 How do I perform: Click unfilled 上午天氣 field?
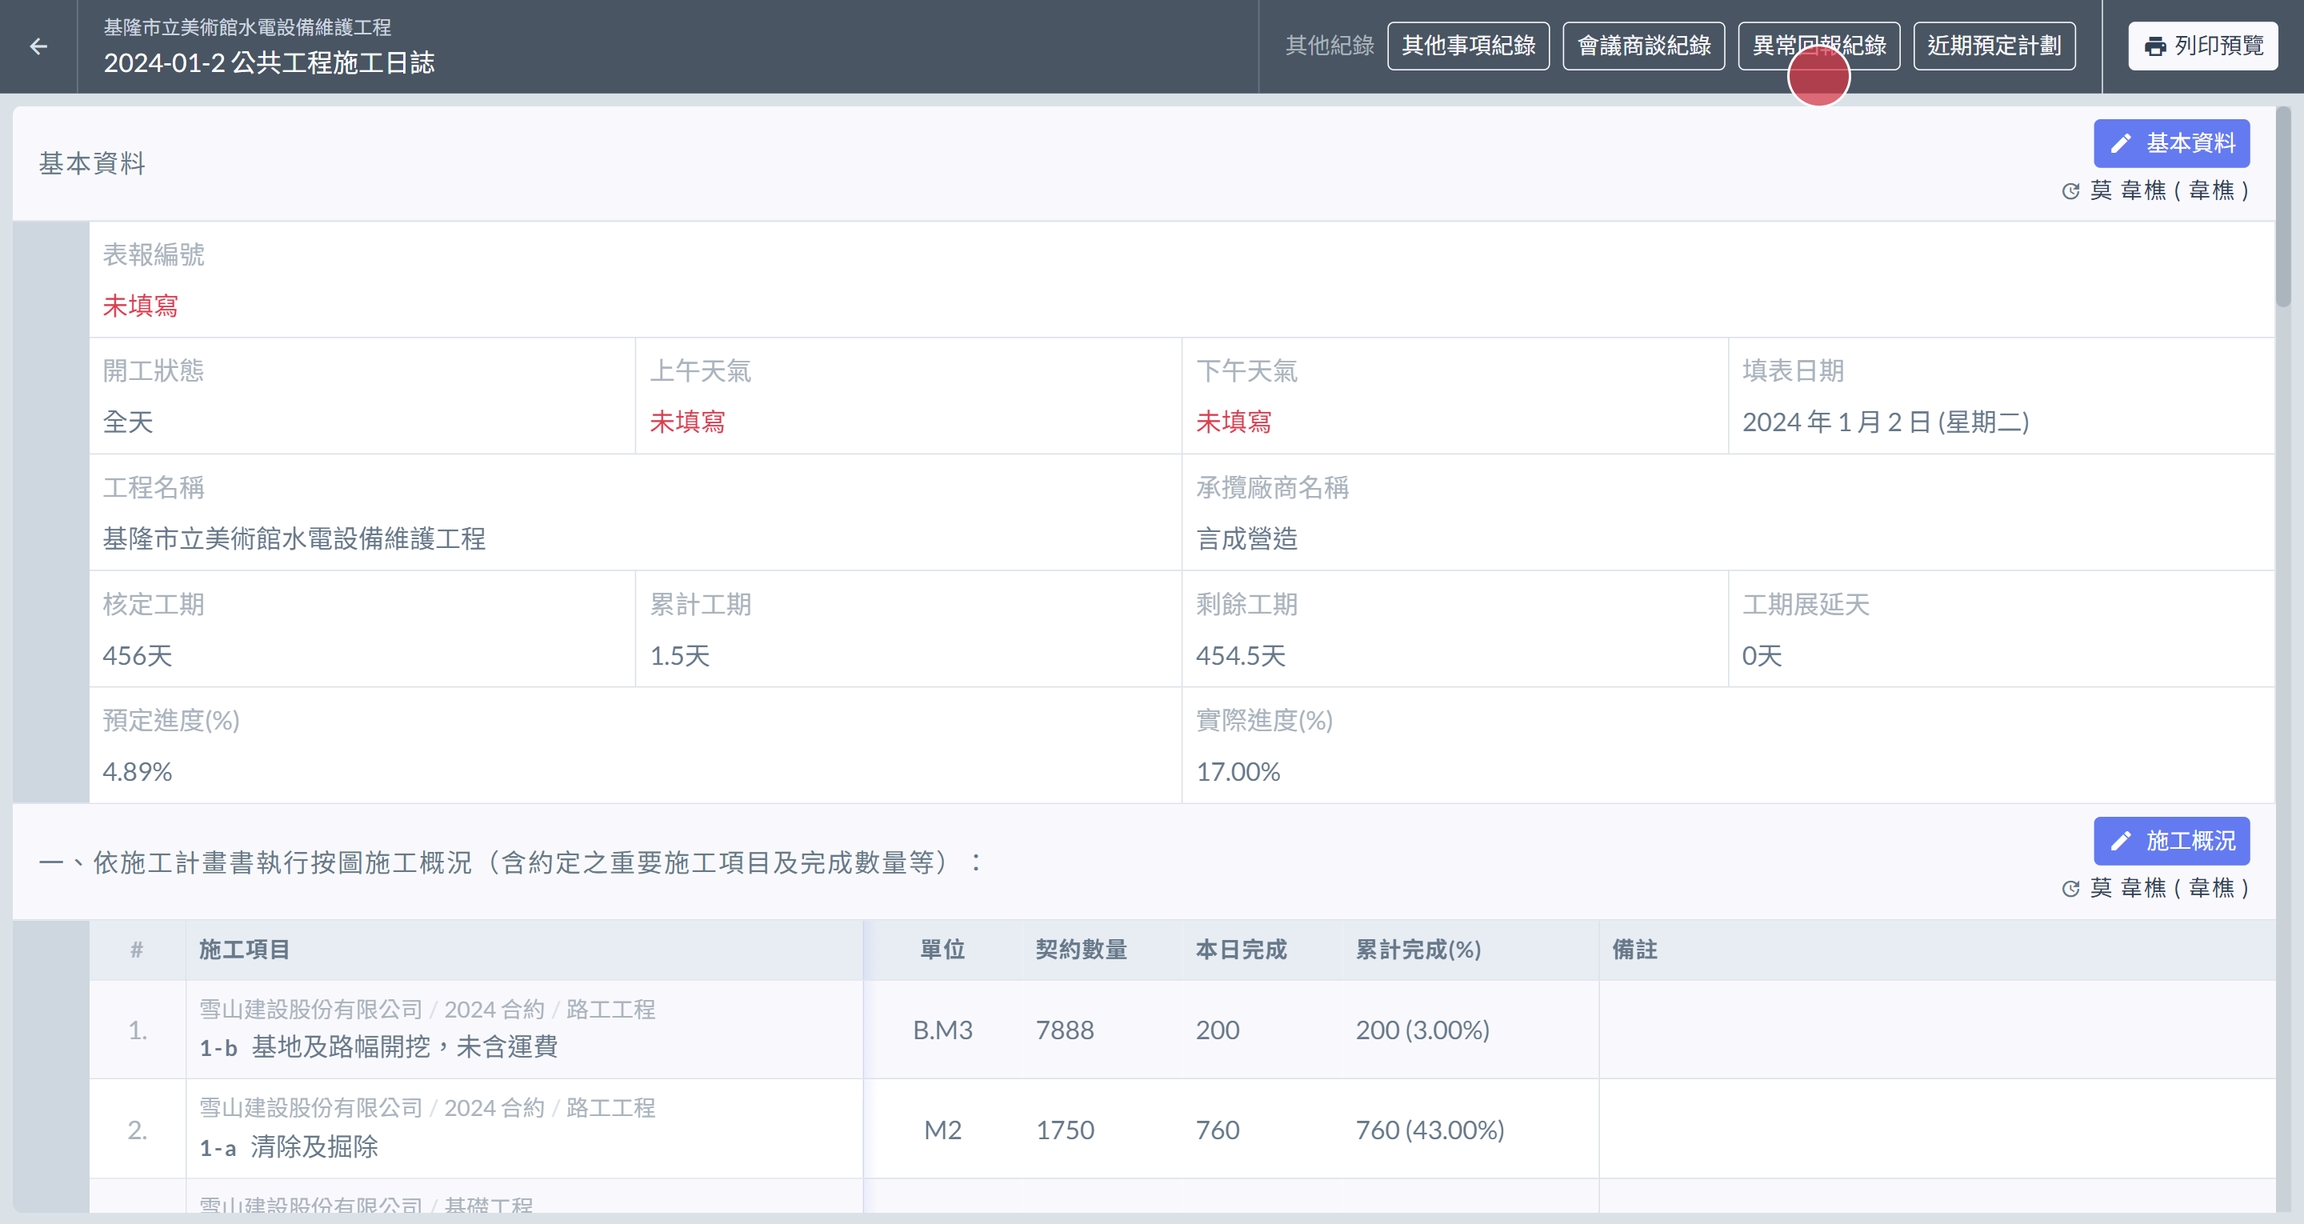(687, 422)
